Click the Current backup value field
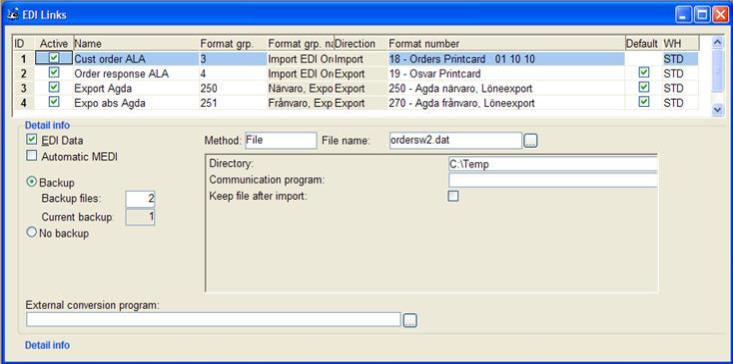Screen dimensions: 733x364 tap(140, 217)
